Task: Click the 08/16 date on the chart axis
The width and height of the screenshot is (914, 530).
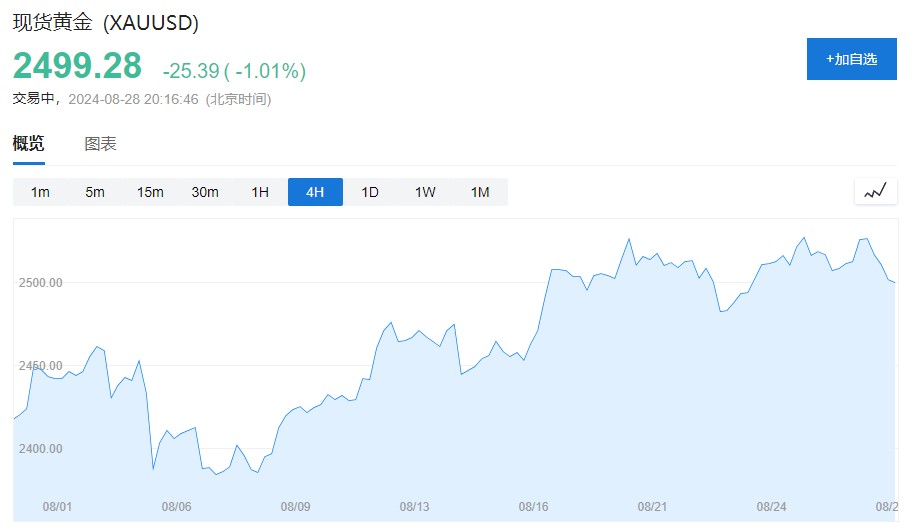Action: pyautogui.click(x=534, y=507)
